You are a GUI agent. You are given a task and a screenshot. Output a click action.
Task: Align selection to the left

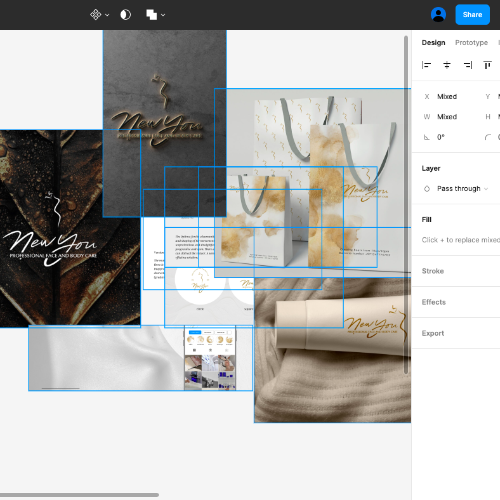pyautogui.click(x=426, y=65)
